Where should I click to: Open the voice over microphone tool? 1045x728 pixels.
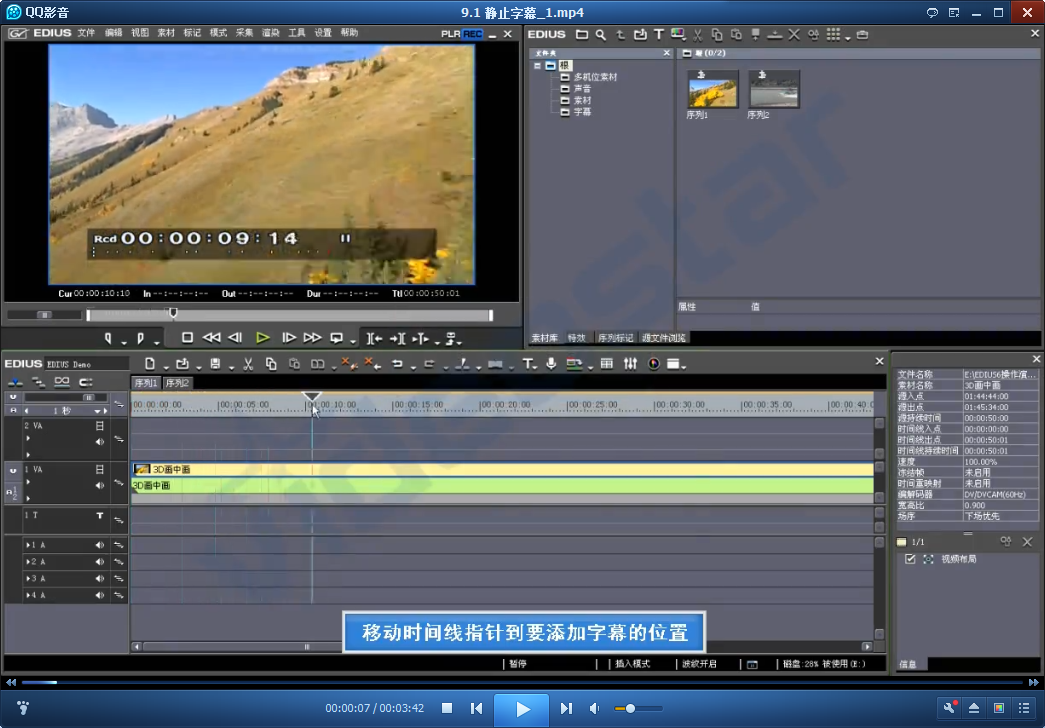tap(551, 363)
